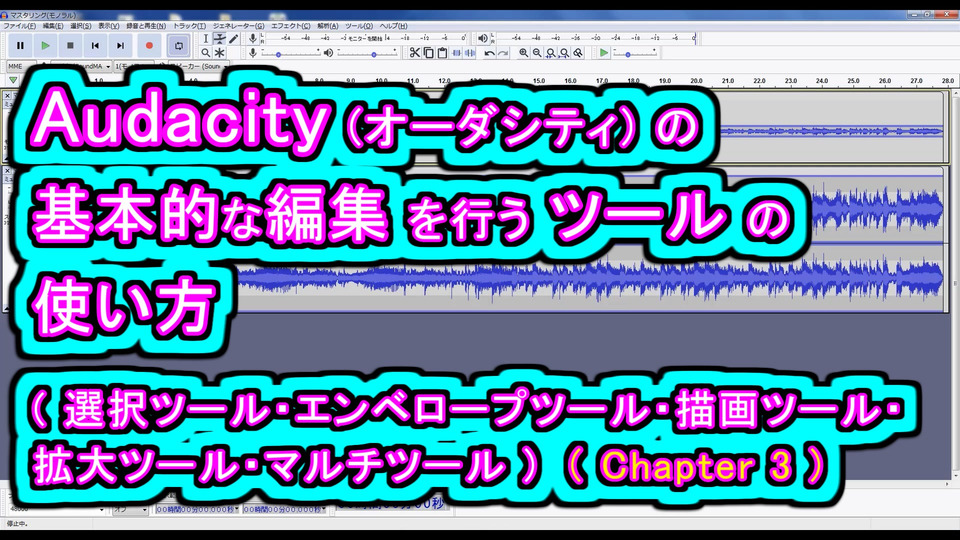Click the recording level meter to monitor
This screenshot has width=960, height=540.
tap(365, 38)
